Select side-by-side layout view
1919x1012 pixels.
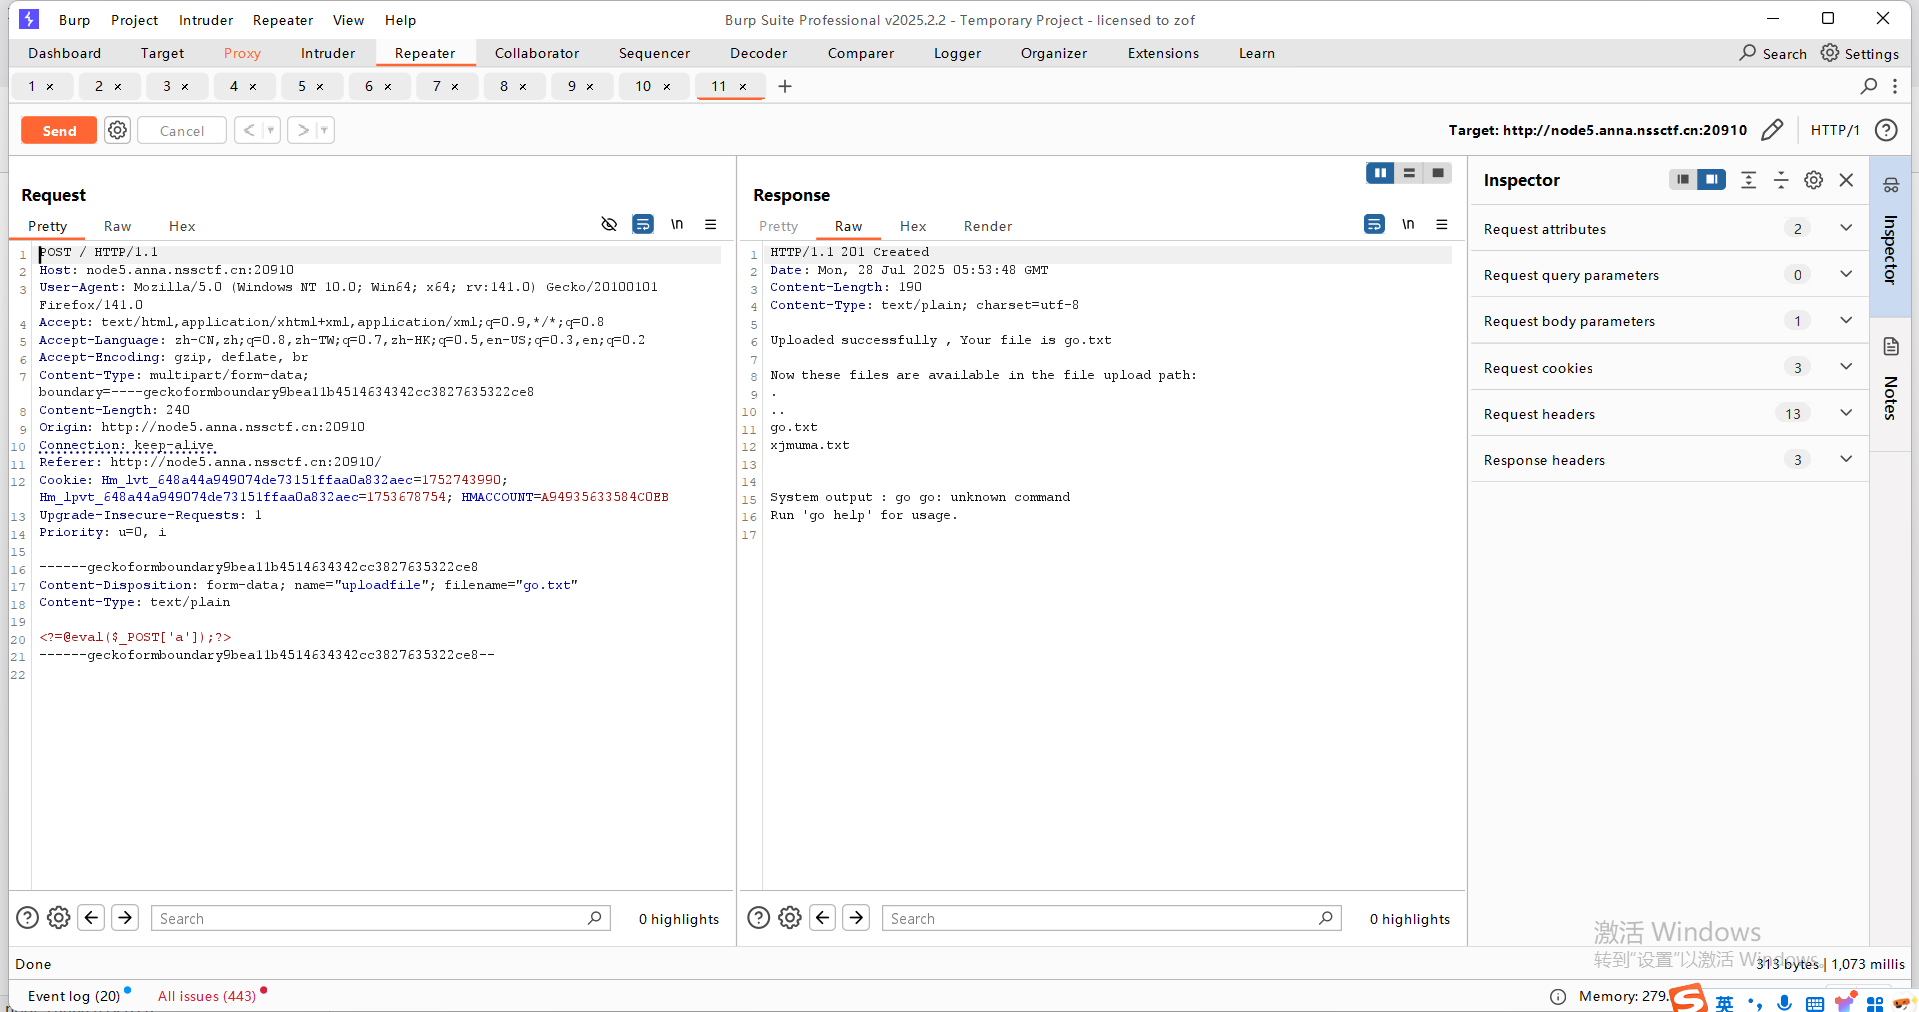tap(1380, 173)
